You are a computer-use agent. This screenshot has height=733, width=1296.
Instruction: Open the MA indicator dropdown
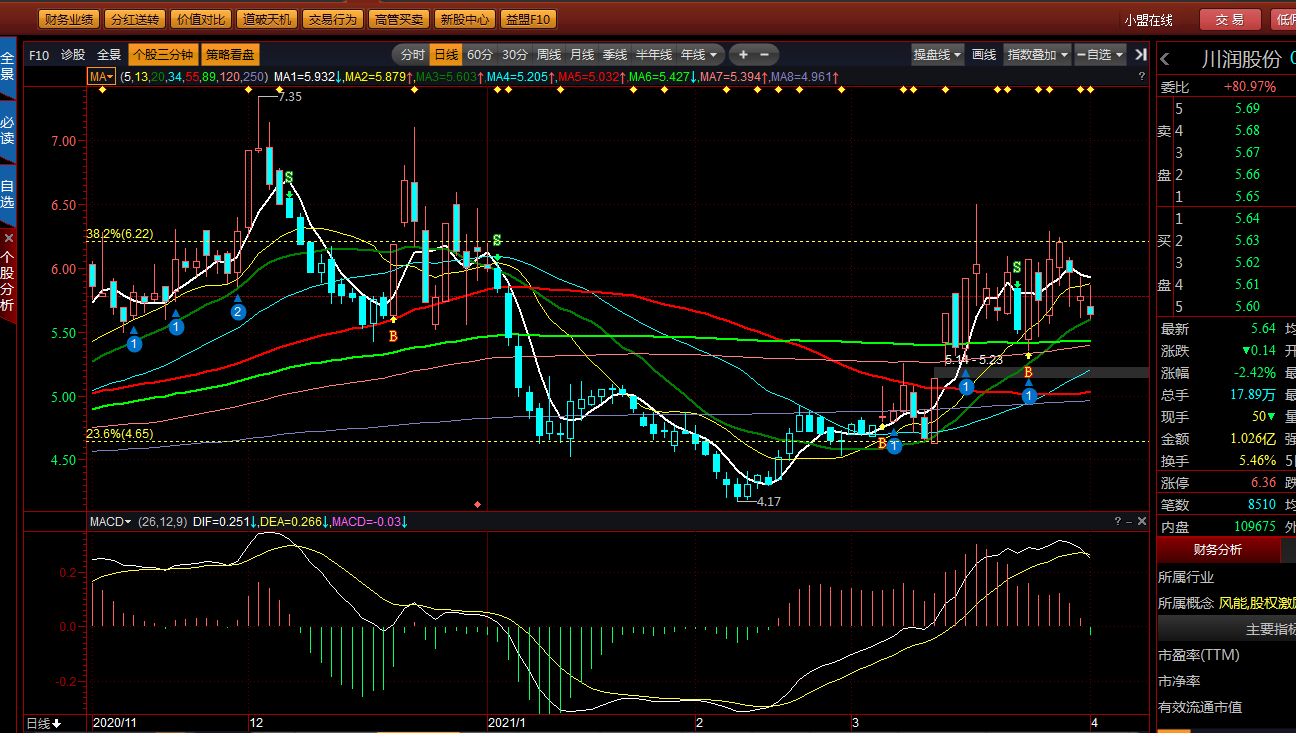[x=101, y=76]
